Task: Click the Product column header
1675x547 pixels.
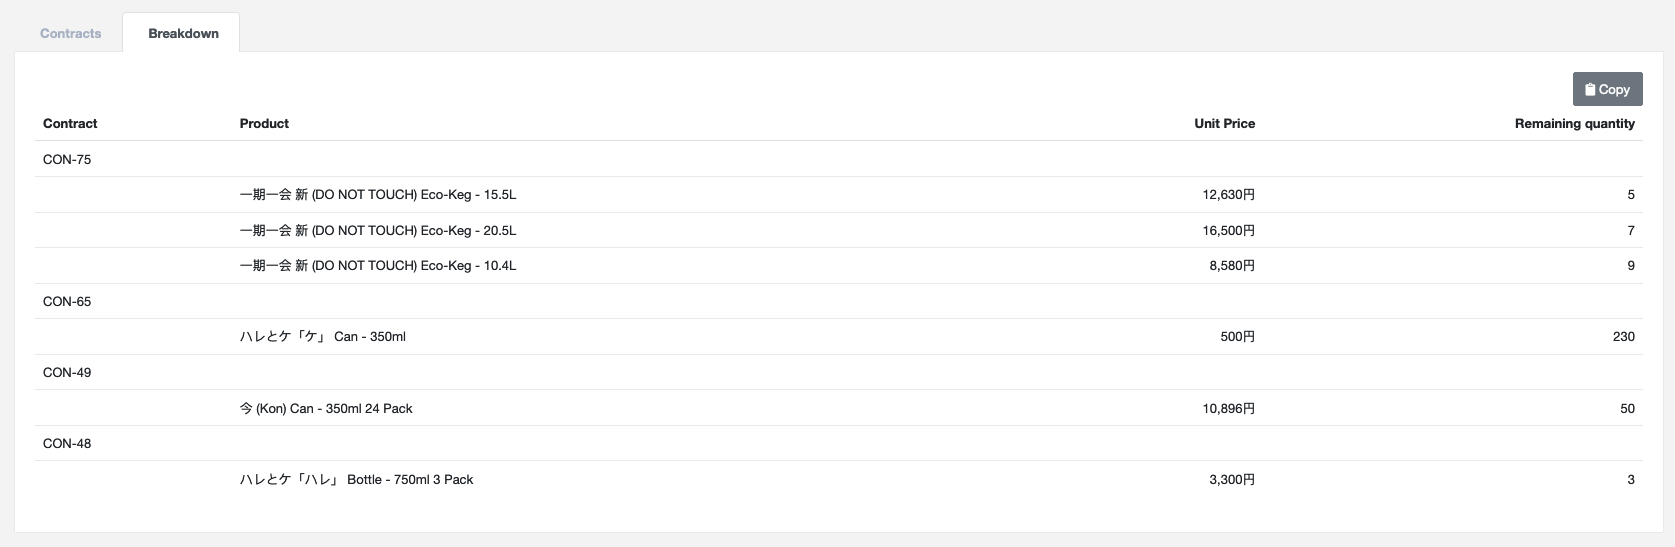Action: (x=264, y=123)
